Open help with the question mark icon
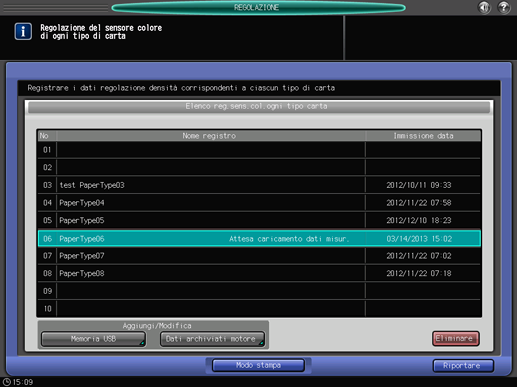Image resolution: width=517 pixels, height=387 pixels. (x=504, y=7)
